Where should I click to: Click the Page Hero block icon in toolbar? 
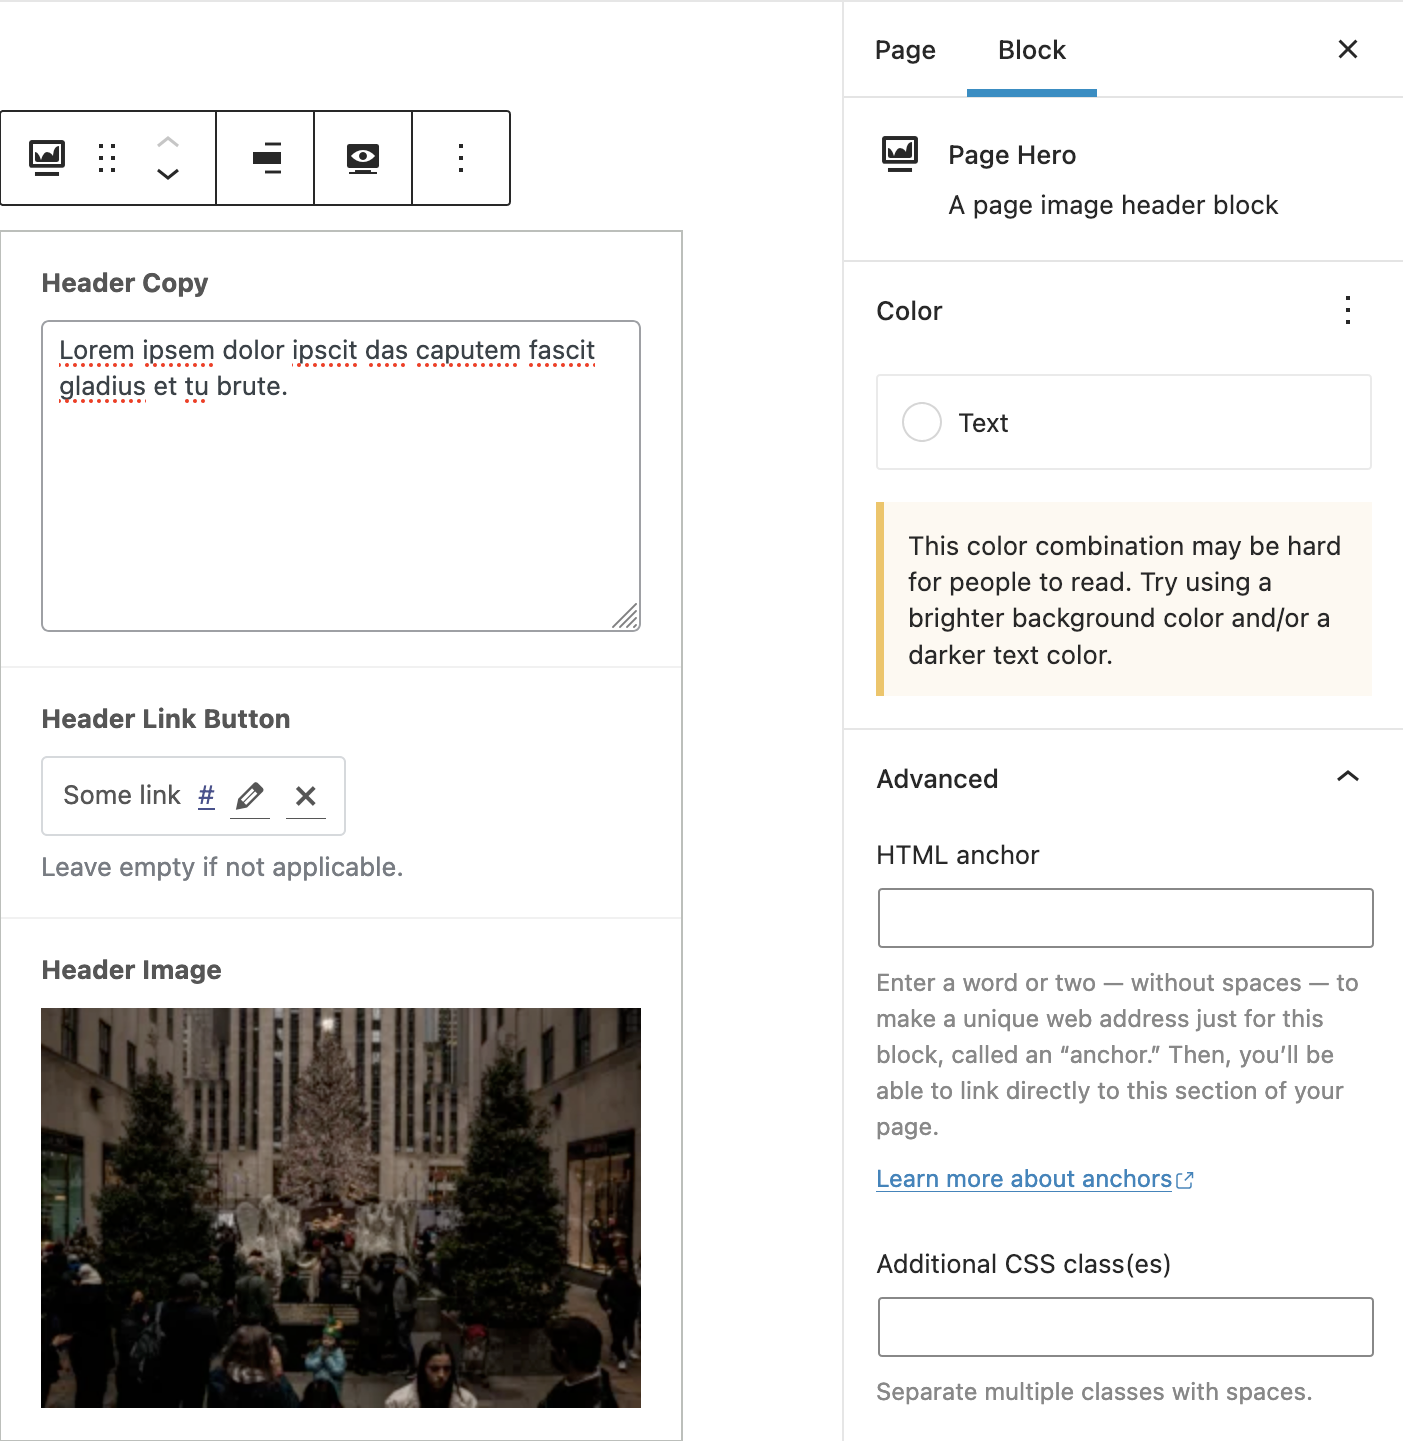pos(48,157)
